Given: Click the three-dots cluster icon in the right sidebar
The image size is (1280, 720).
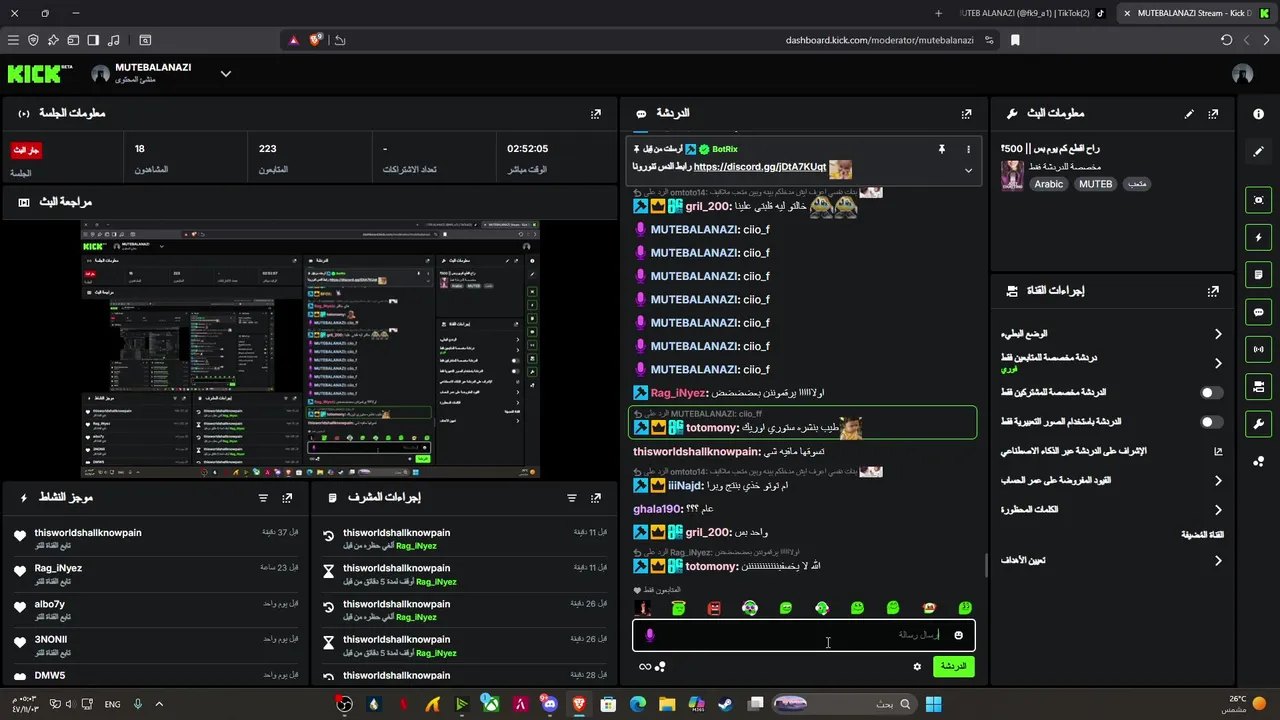Looking at the screenshot, I should (x=1259, y=461).
